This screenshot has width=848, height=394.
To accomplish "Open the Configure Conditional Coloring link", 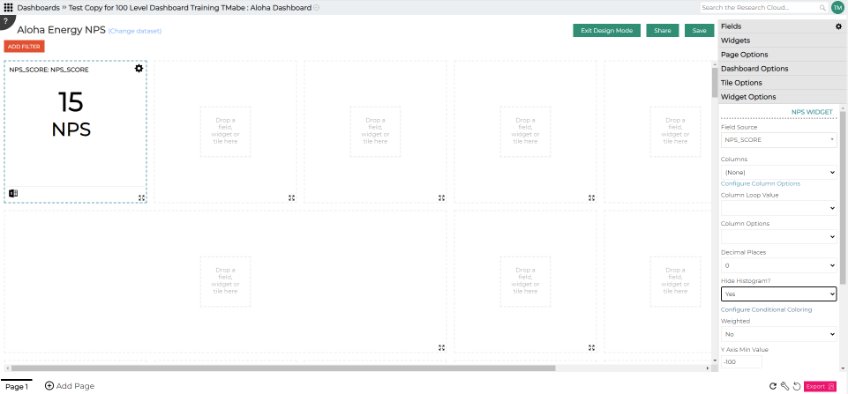I will click(766, 310).
